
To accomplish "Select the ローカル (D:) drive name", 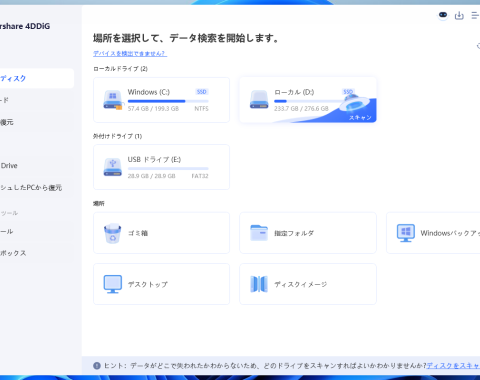I will pos(294,92).
